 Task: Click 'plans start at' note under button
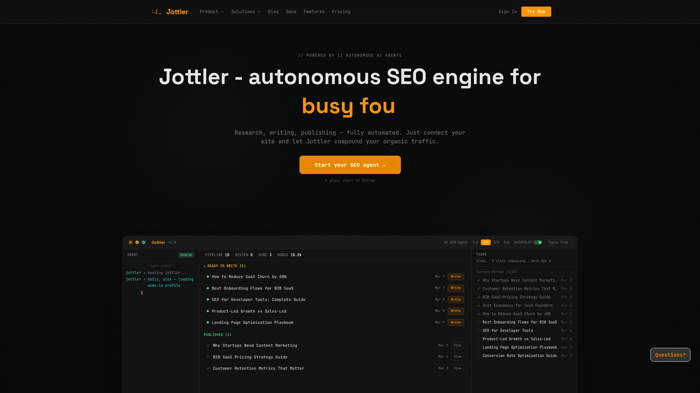[x=350, y=181]
